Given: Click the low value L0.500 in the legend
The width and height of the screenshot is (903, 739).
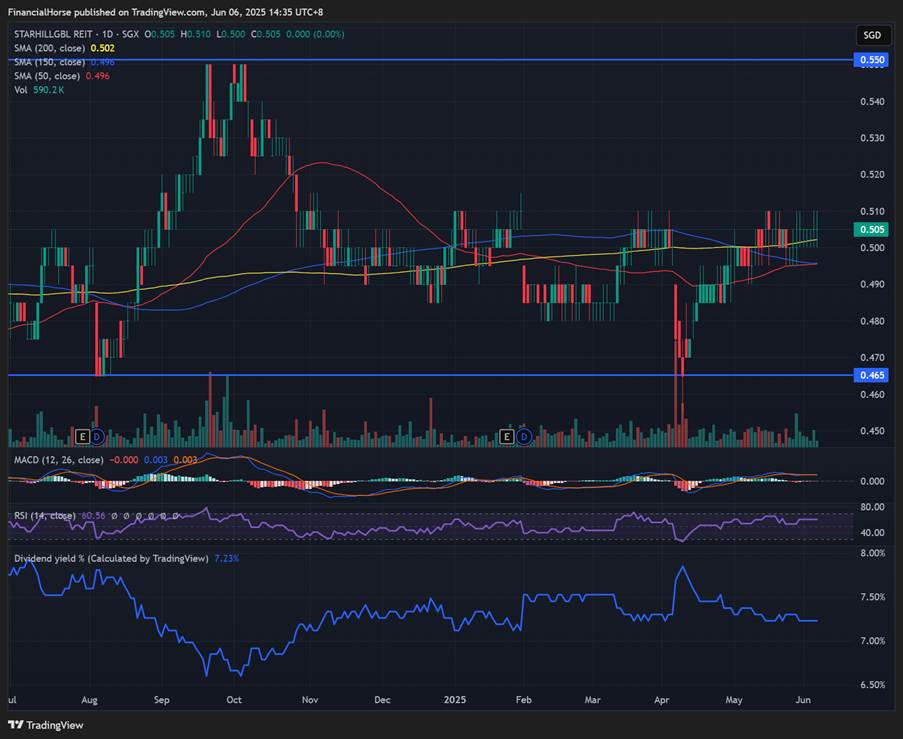Looking at the screenshot, I should [x=231, y=35].
